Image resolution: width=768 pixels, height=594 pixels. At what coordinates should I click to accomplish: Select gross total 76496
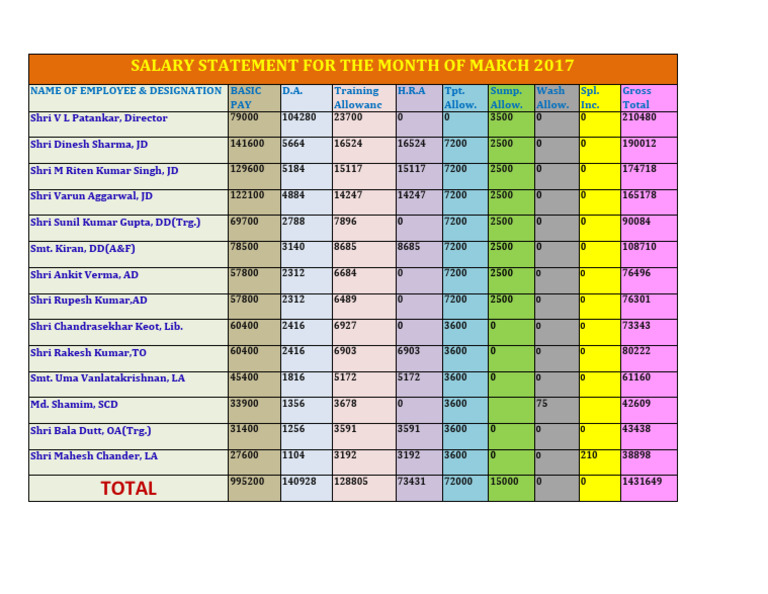coord(637,273)
